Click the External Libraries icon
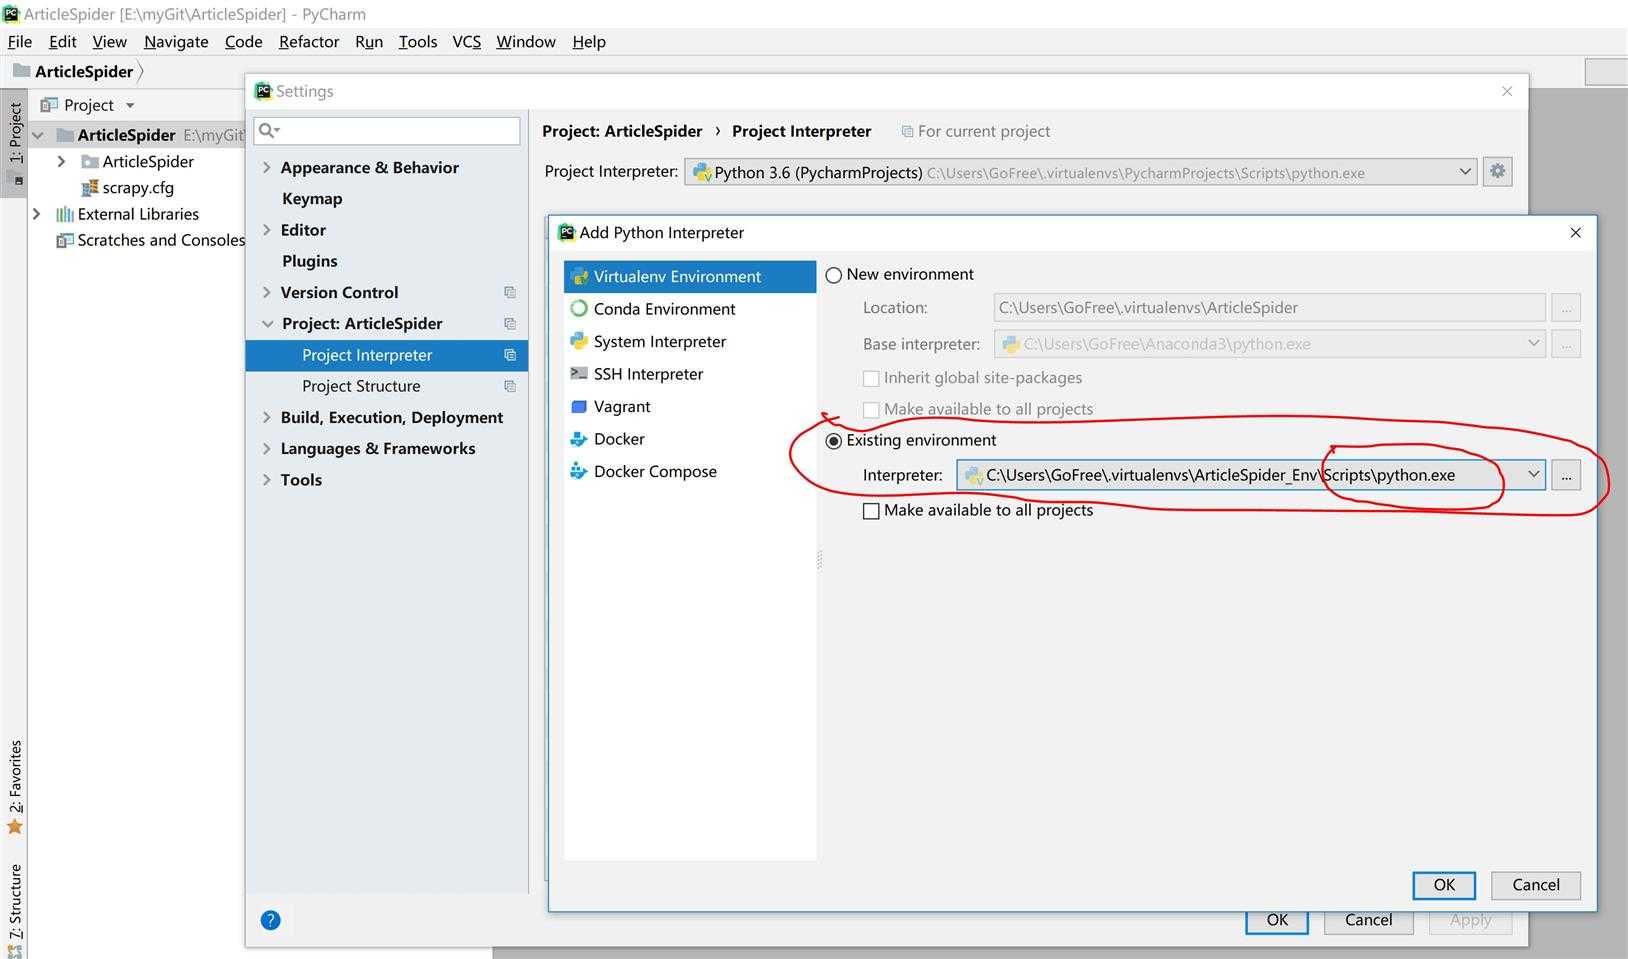Viewport: 1628px width, 959px height. (x=65, y=214)
